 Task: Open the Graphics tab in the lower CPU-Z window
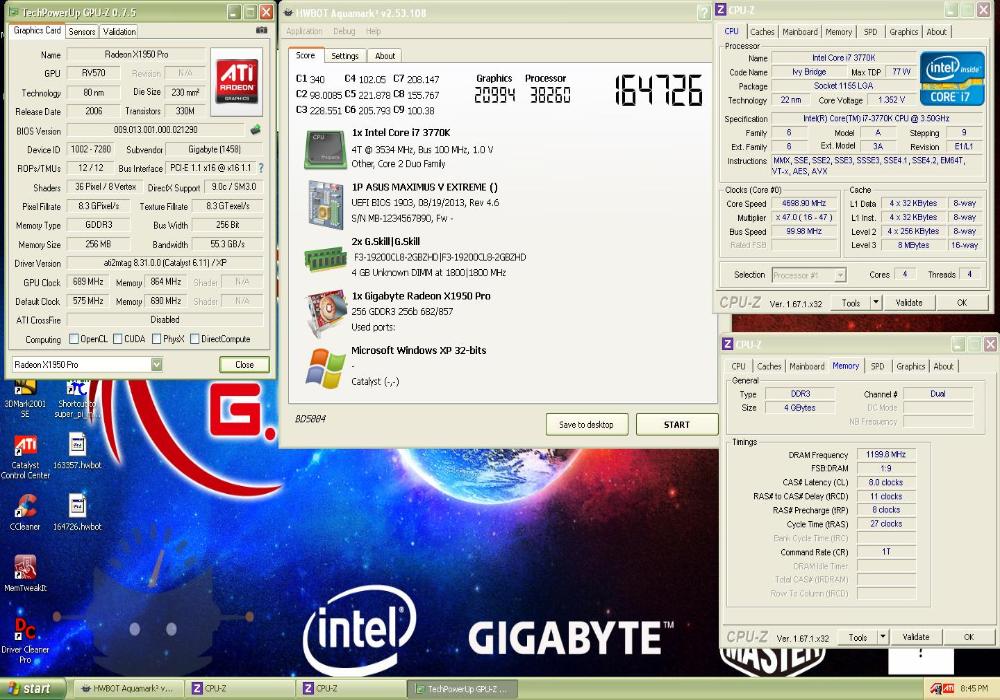pyautogui.click(x=910, y=366)
